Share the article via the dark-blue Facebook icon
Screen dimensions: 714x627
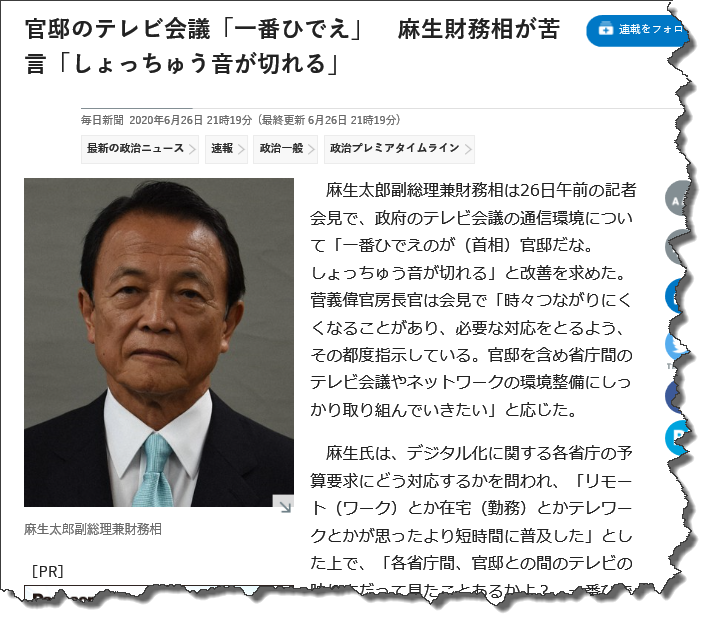pyautogui.click(x=675, y=396)
